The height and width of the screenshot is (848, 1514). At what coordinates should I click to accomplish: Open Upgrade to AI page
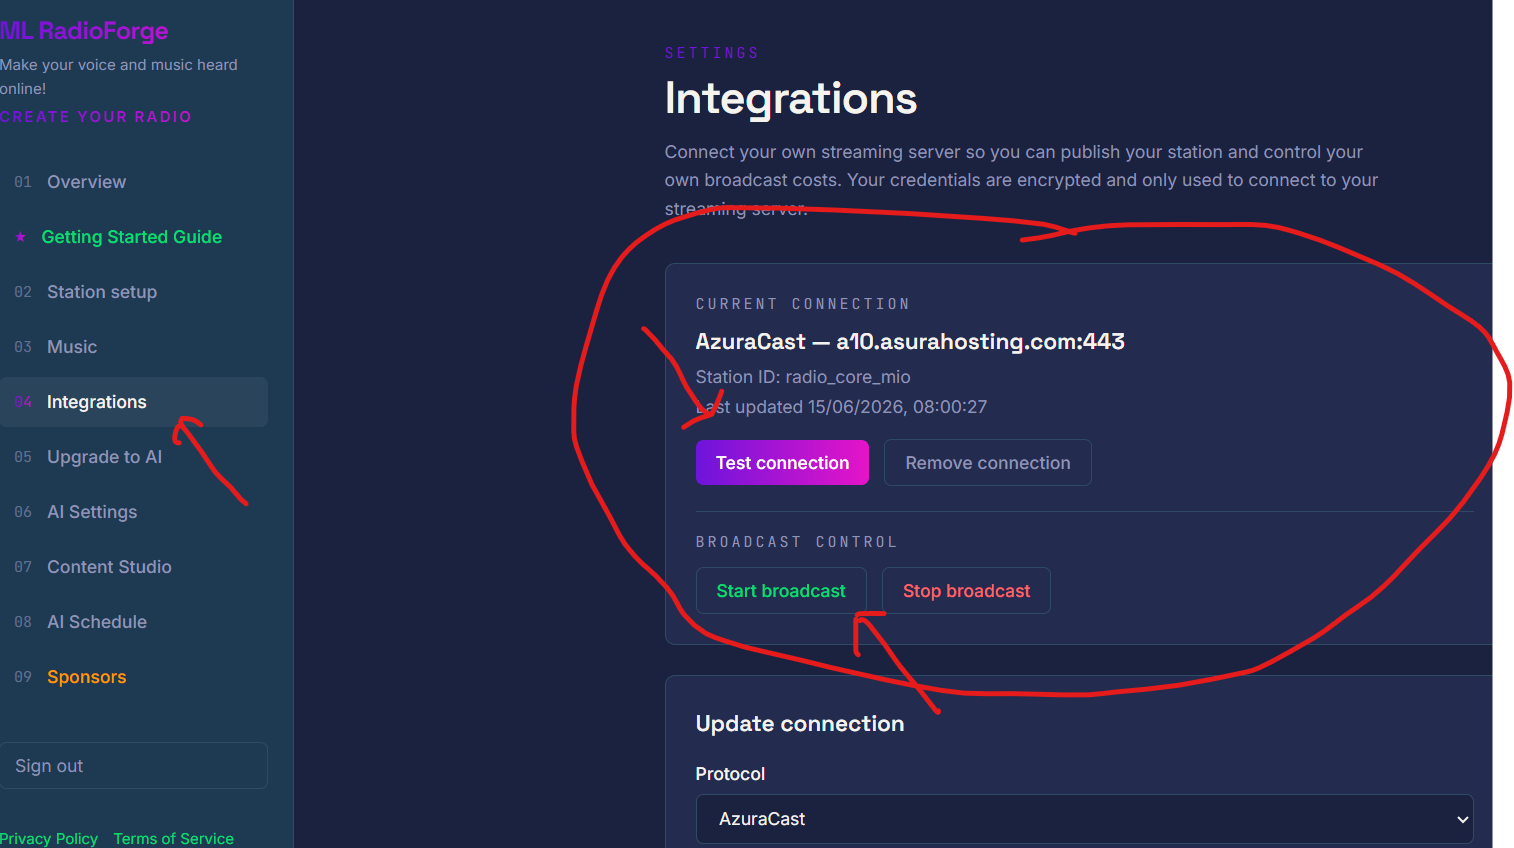pyautogui.click(x=134, y=457)
